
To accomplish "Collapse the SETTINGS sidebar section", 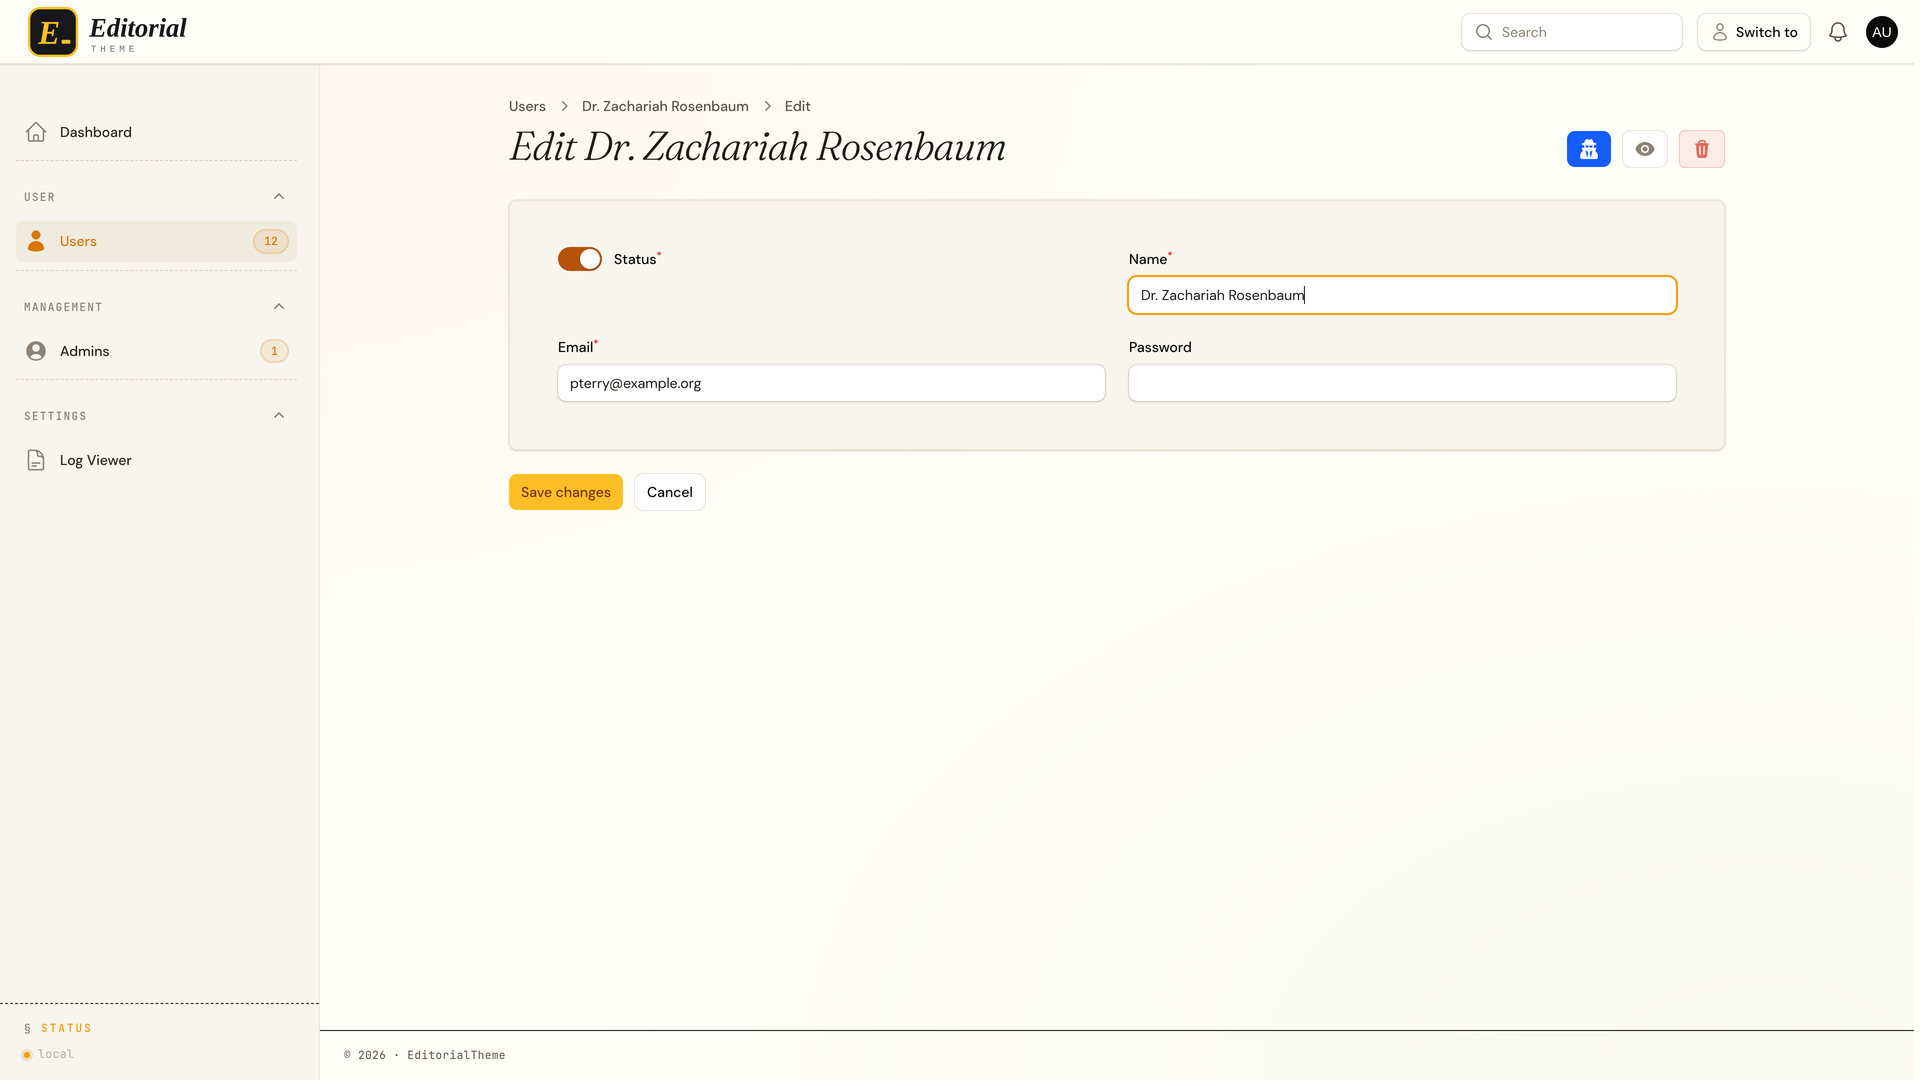I will pyautogui.click(x=279, y=416).
